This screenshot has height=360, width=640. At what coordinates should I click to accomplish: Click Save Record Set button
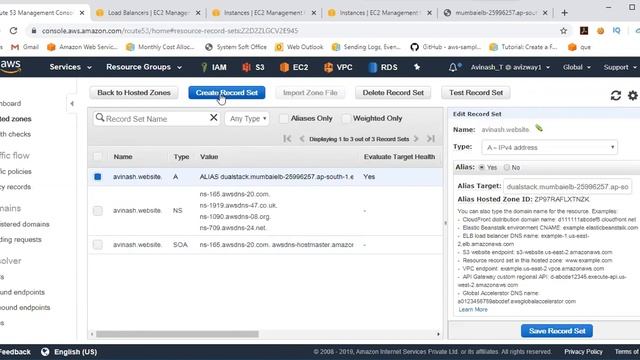click(x=557, y=331)
